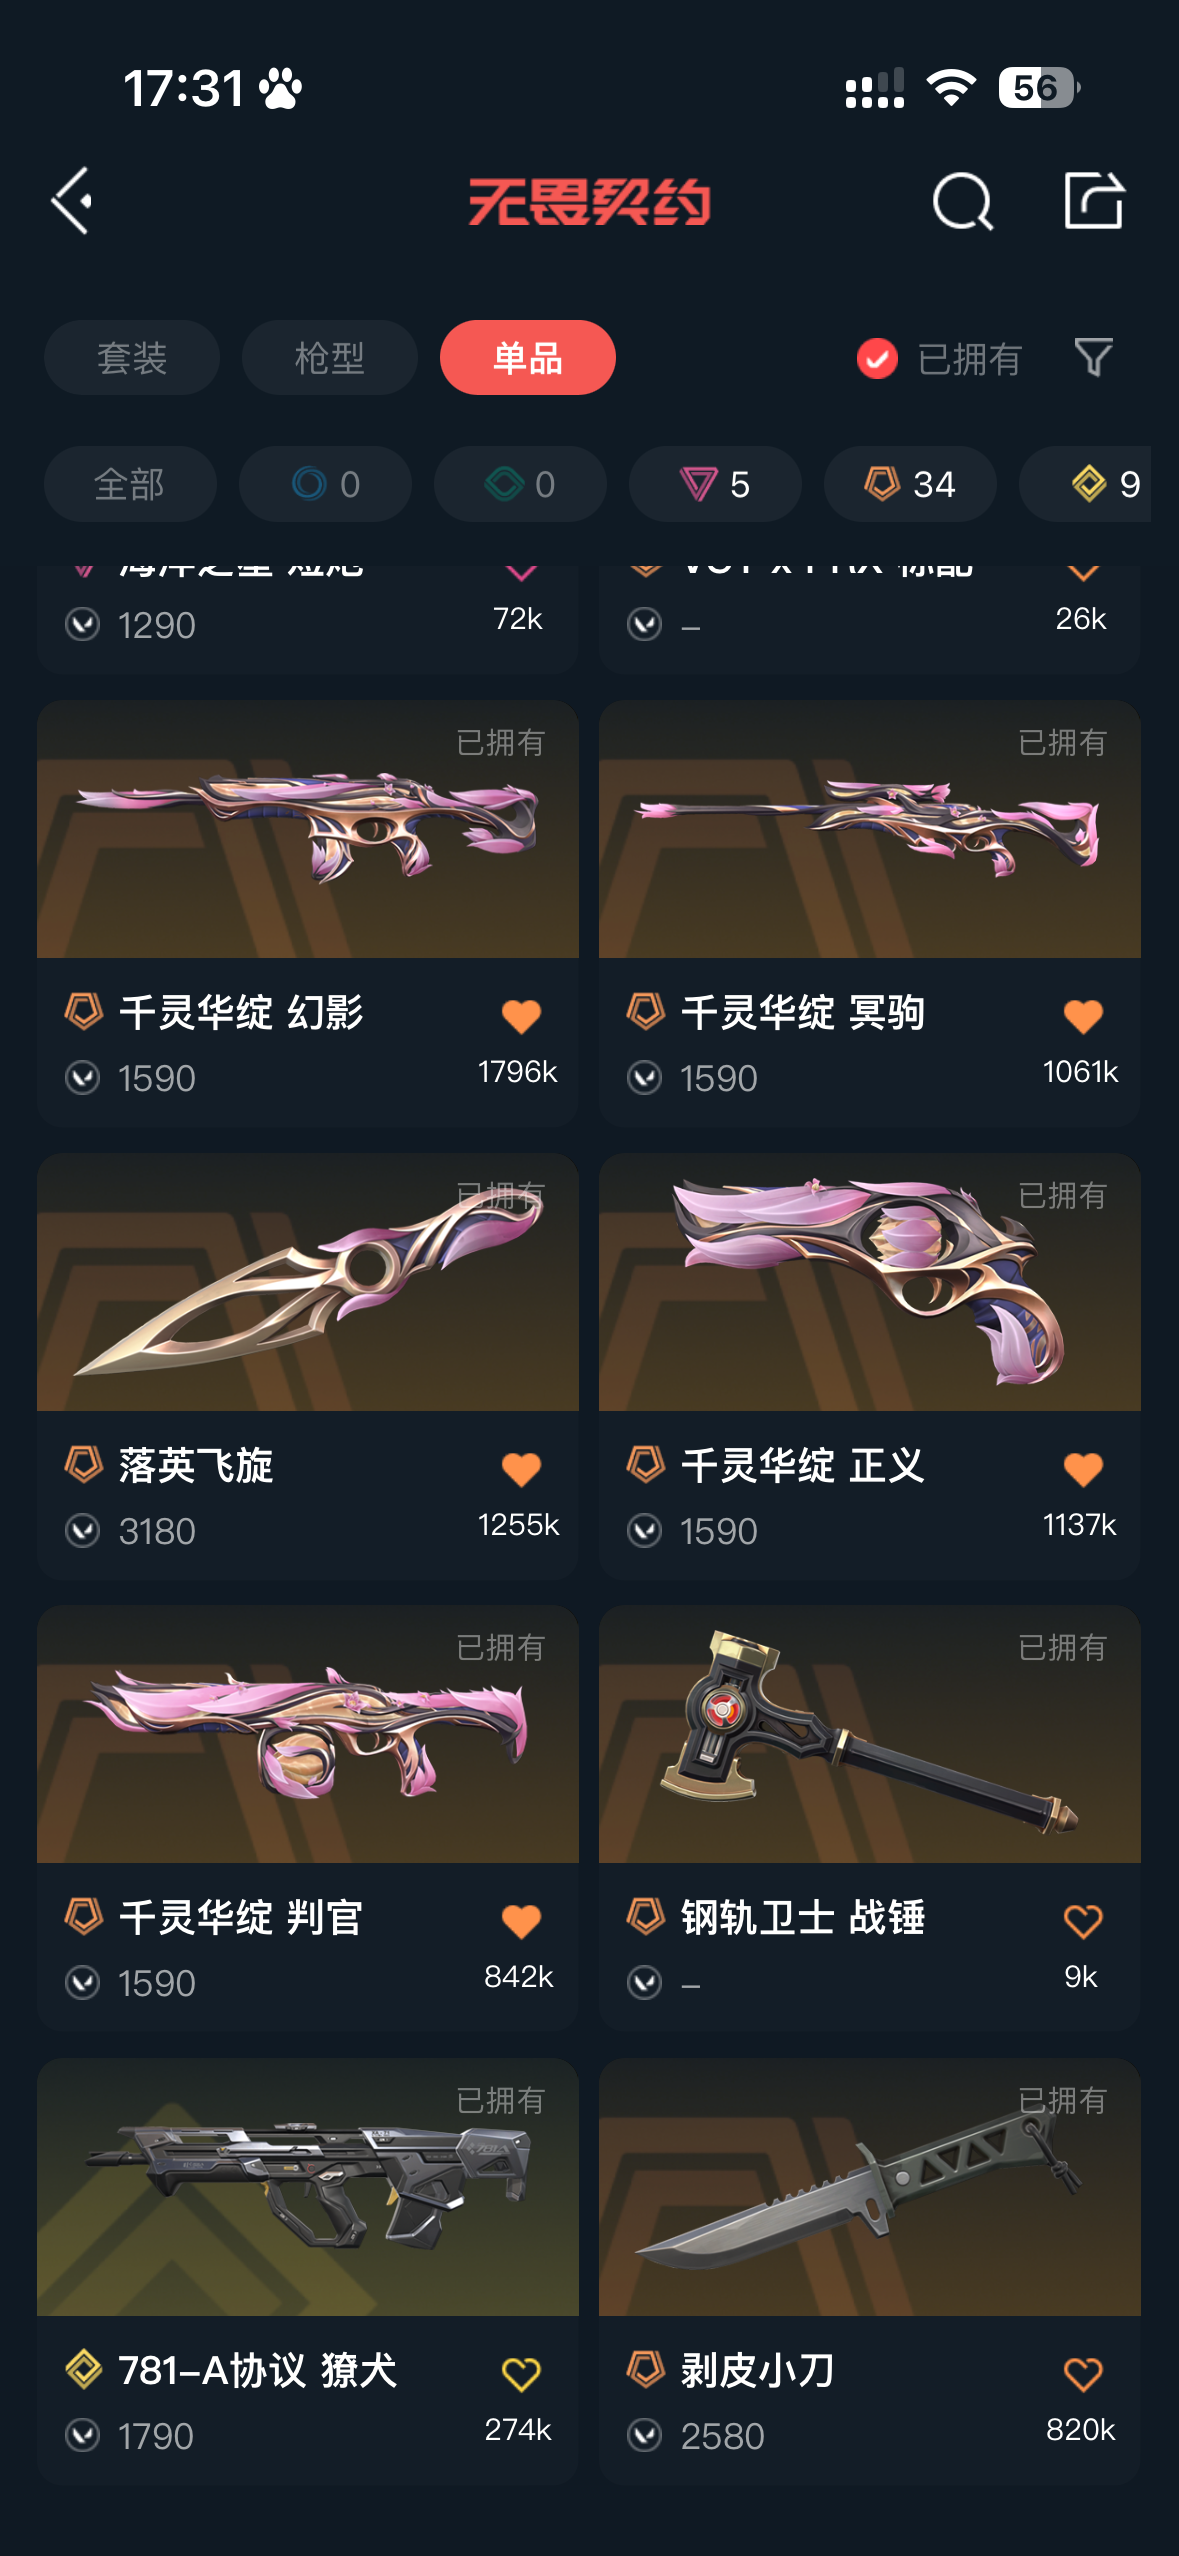Unlike the 落英飞旋 heart icon

point(521,1470)
